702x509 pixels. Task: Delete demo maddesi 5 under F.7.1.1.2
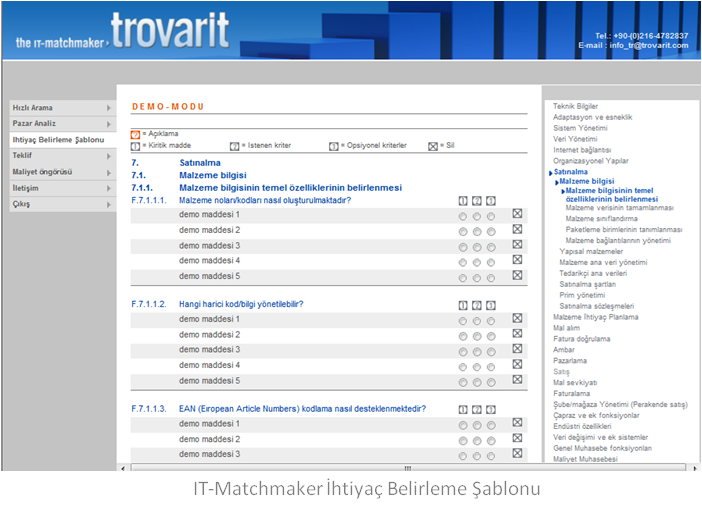point(517,380)
